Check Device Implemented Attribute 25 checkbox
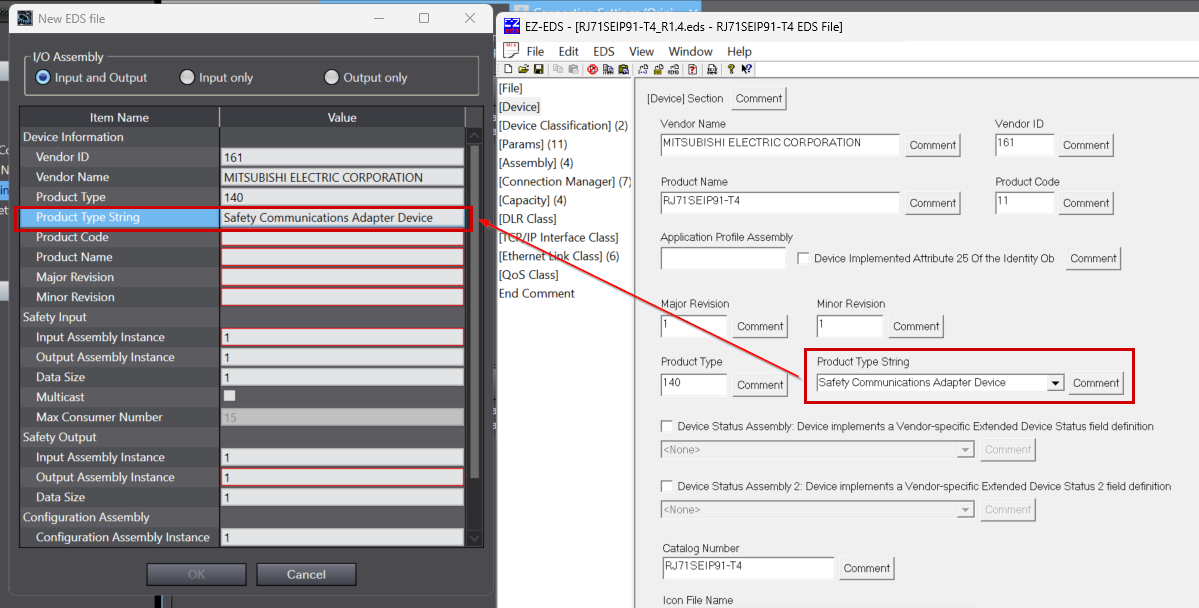Image resolution: width=1199 pixels, height=608 pixels. click(x=803, y=258)
